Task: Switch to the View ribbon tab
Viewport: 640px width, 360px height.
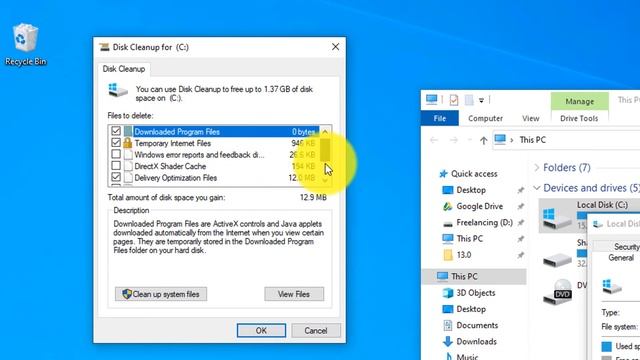Action: (x=531, y=118)
